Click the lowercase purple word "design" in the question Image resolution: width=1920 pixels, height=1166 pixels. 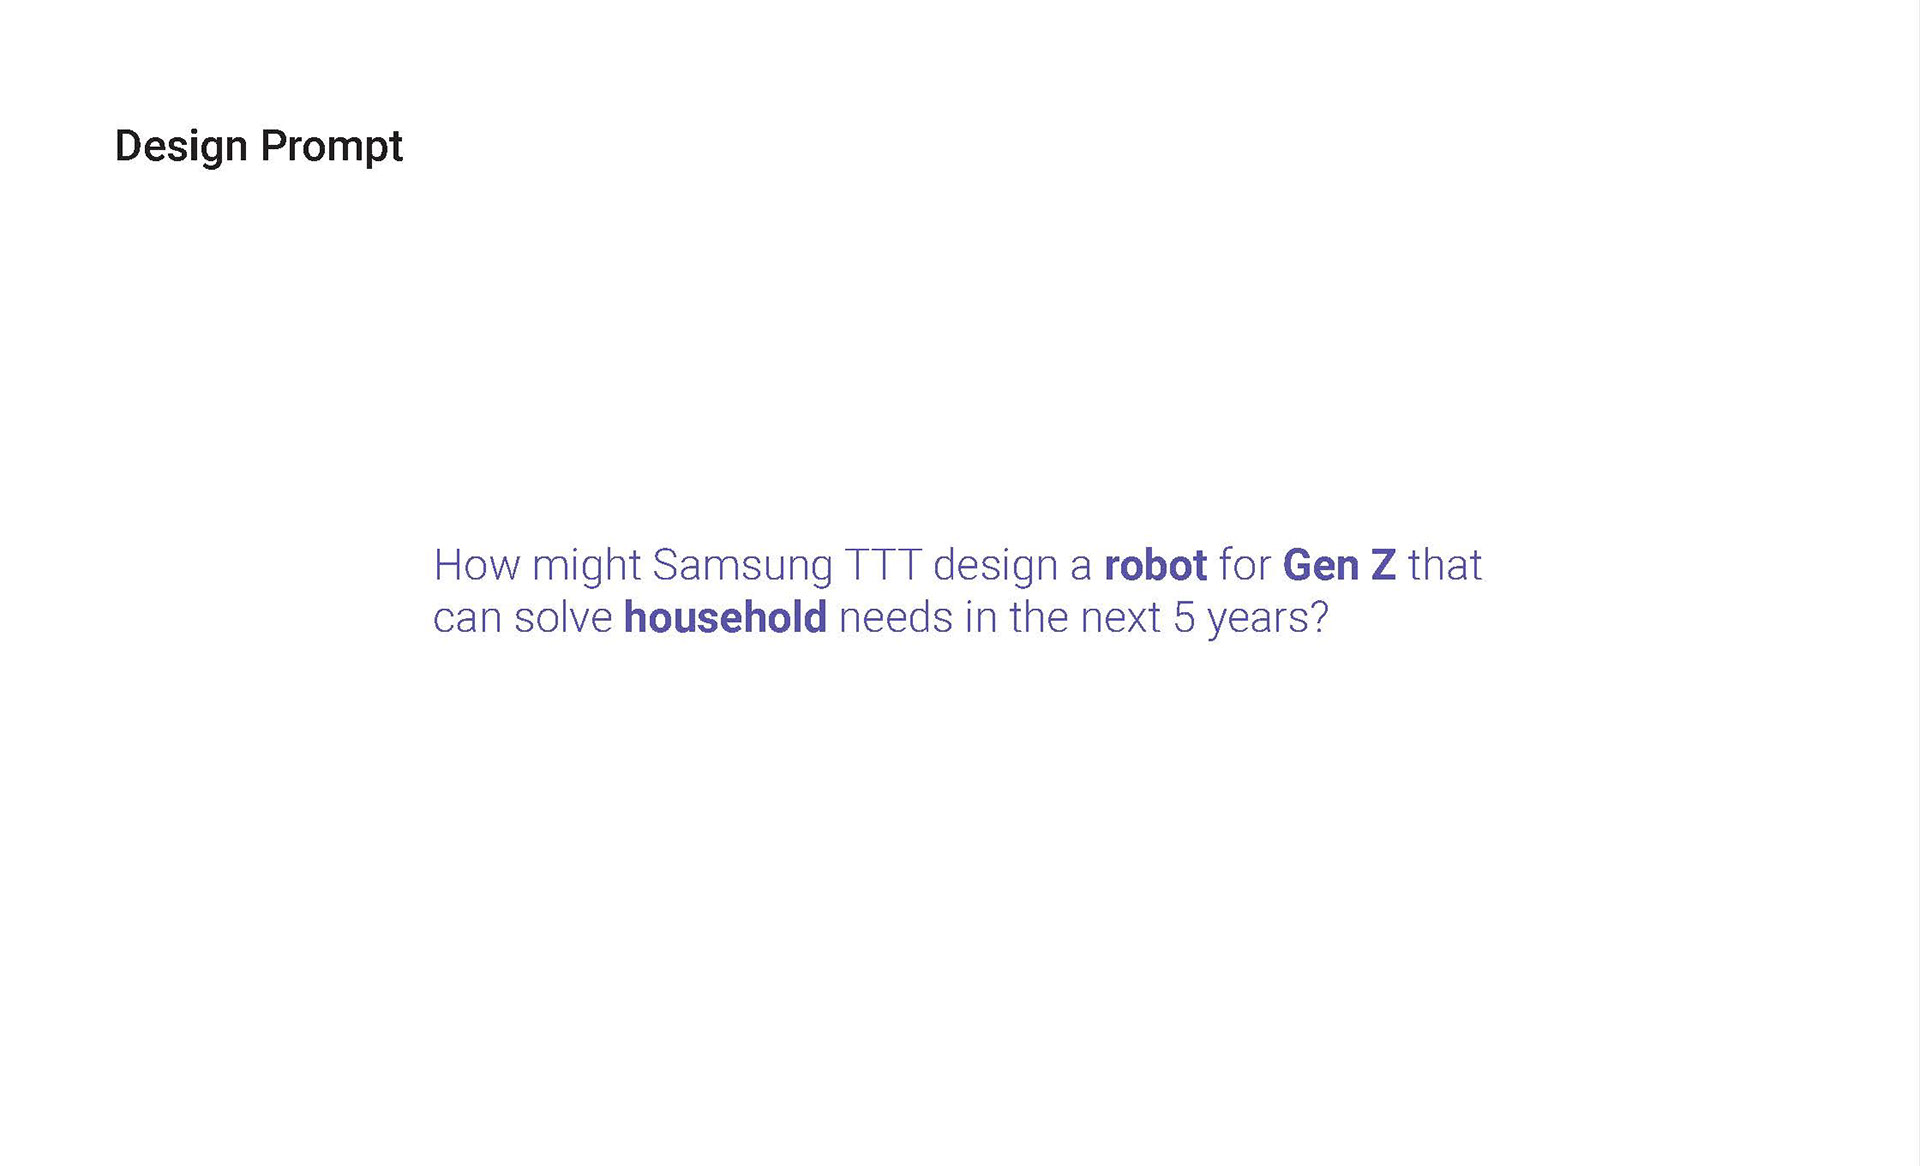(995, 566)
